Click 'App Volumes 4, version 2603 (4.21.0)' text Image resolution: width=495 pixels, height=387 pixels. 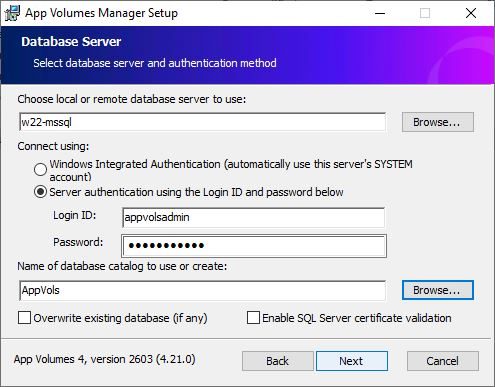(105, 359)
